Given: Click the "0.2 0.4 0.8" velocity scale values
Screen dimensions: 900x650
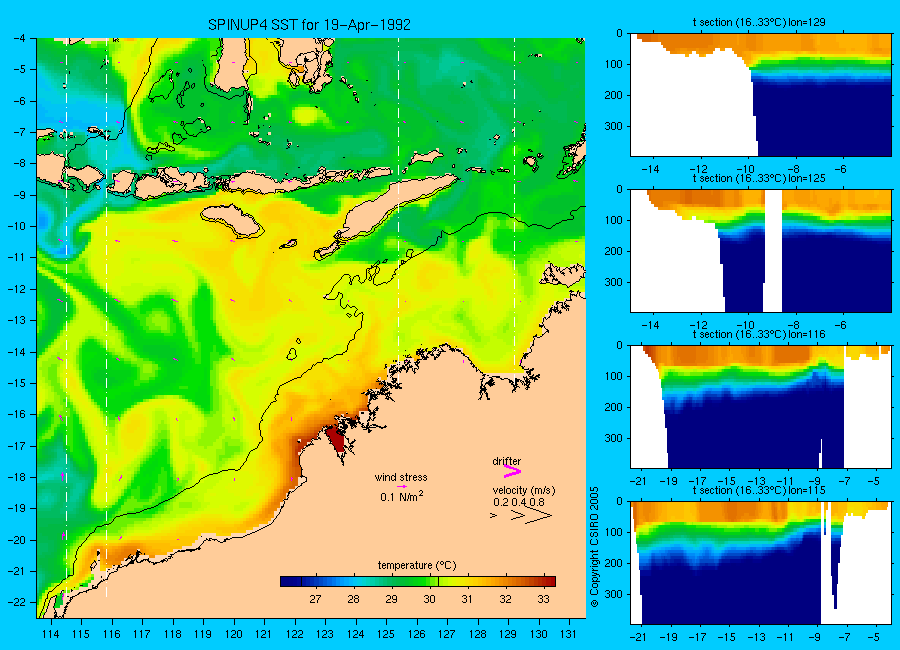Looking at the screenshot, I should [x=519, y=502].
